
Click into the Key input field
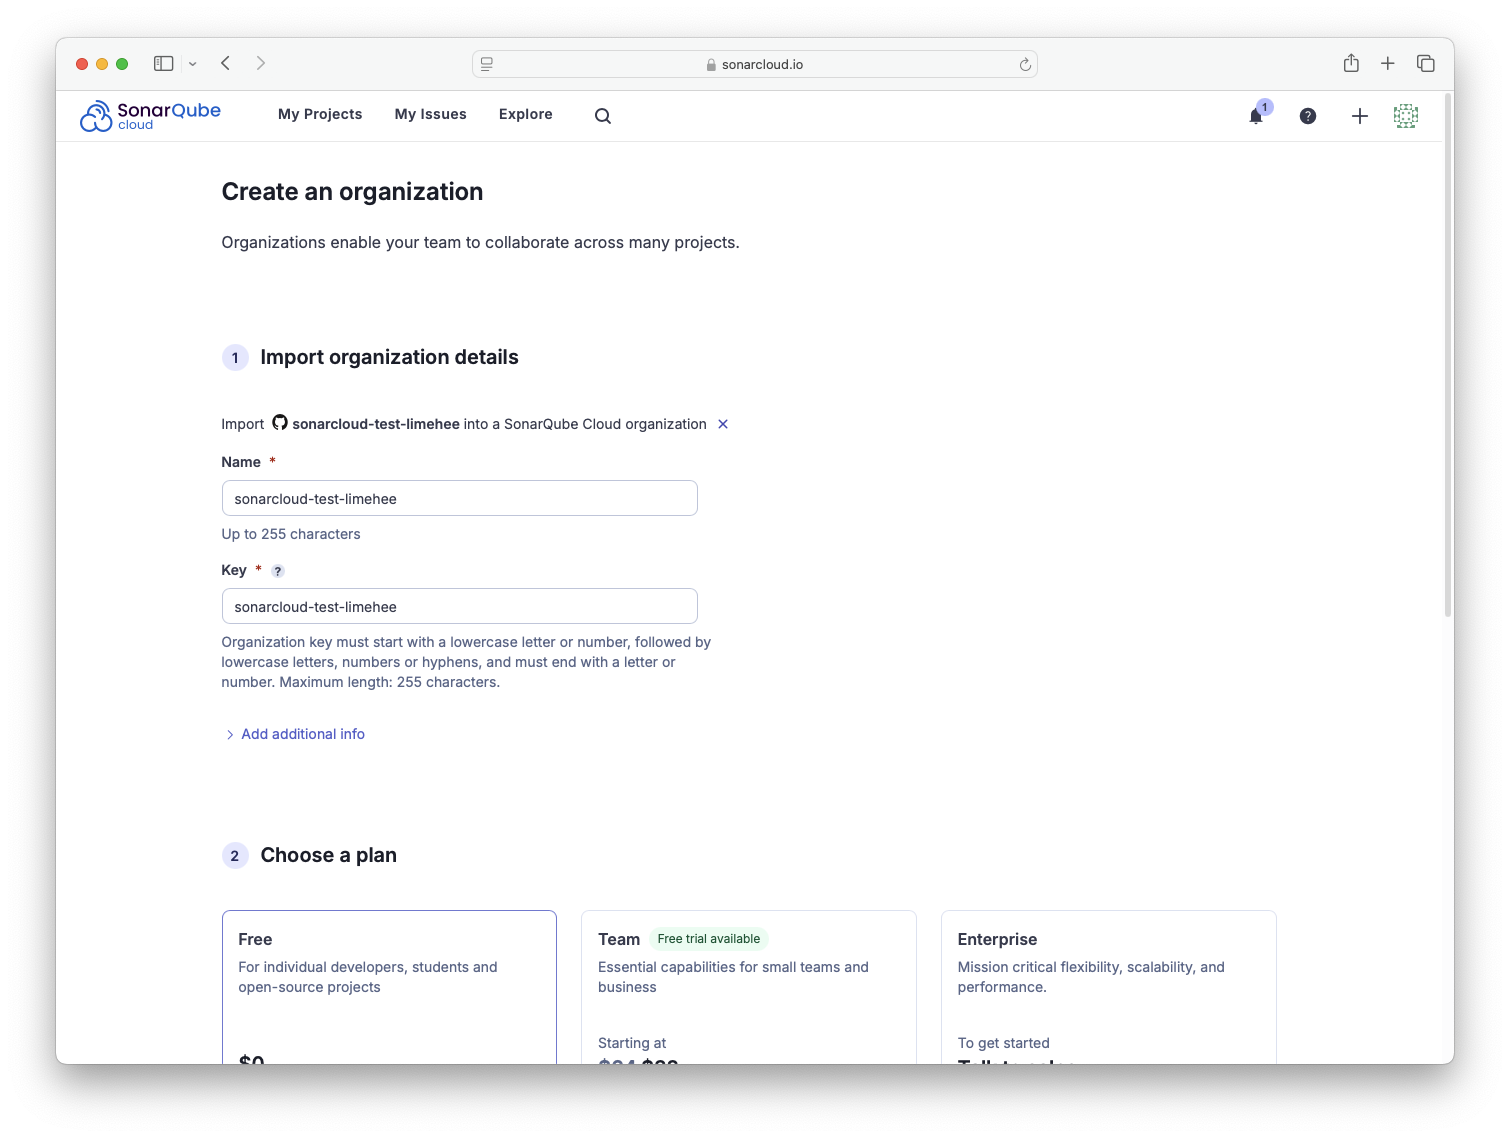tap(460, 606)
